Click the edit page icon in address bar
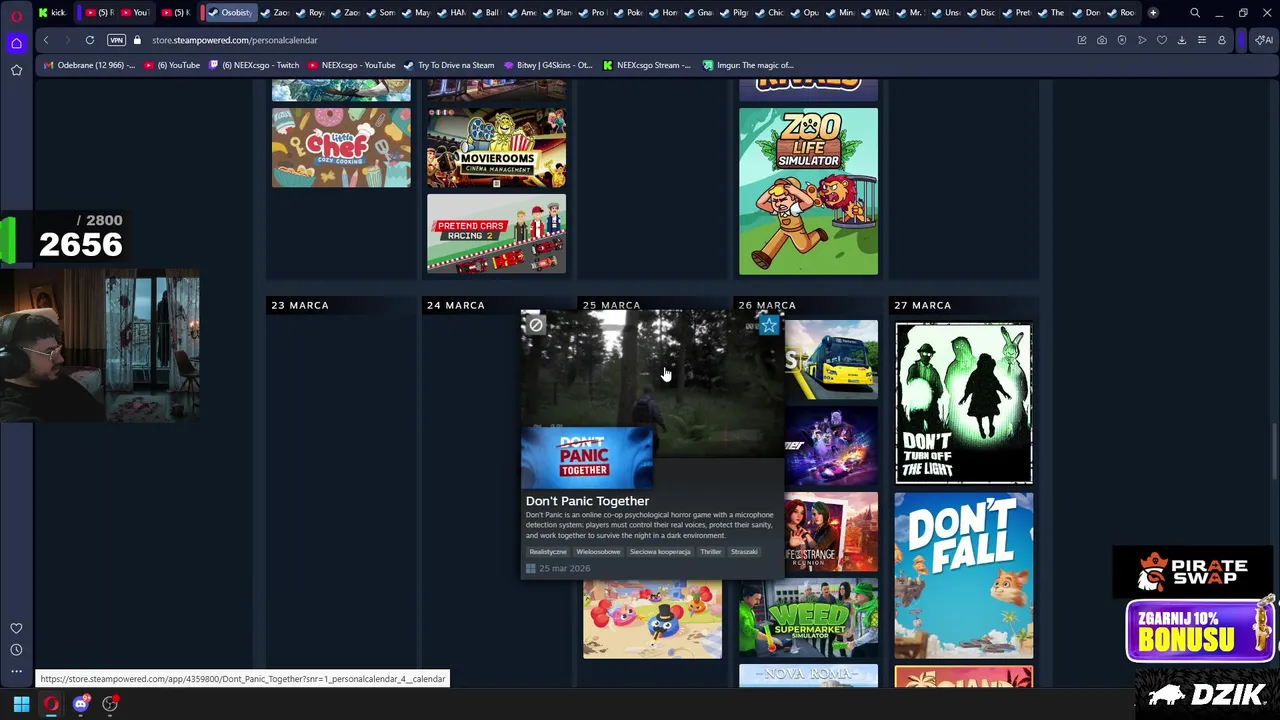This screenshot has height=720, width=1280. 1082,40
